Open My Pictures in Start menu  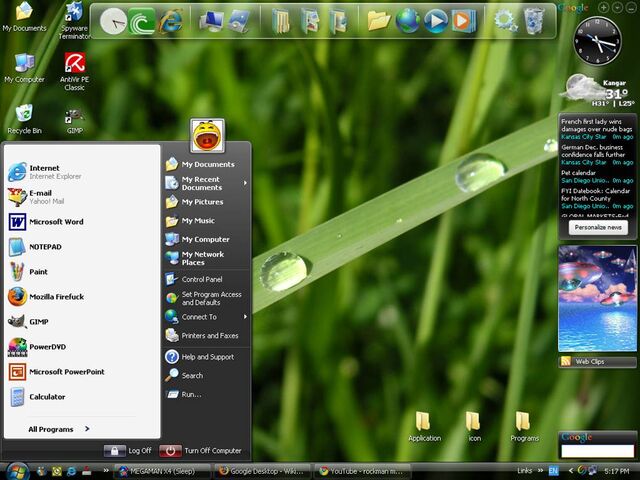point(207,202)
